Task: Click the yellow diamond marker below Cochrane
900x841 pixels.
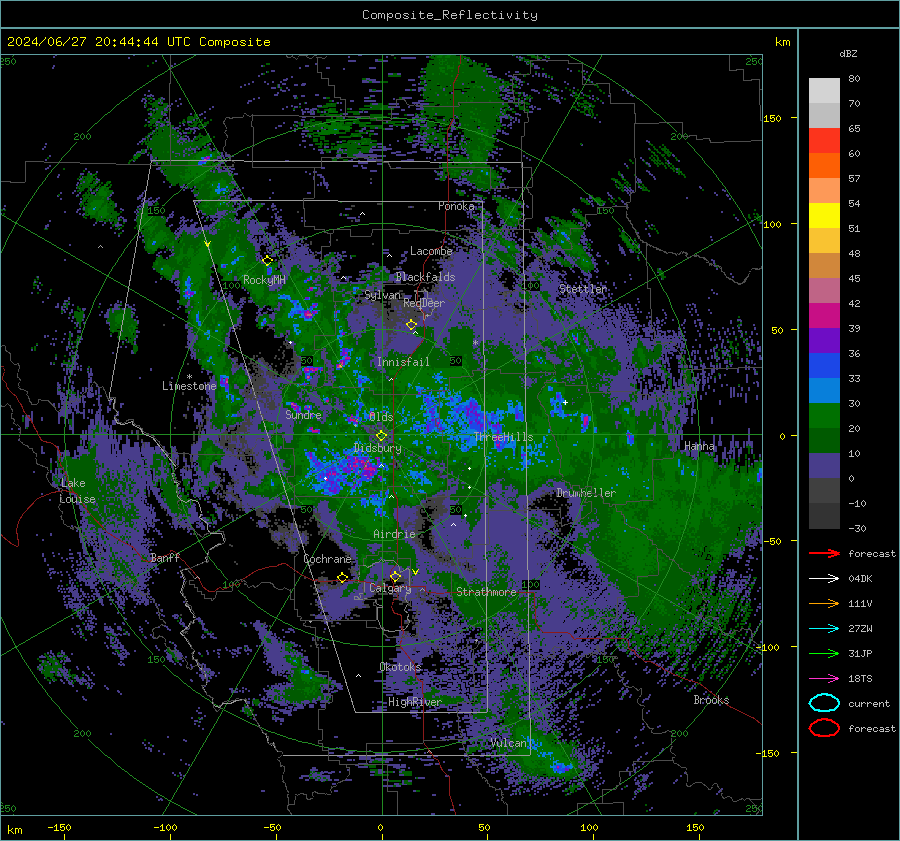Action: pos(342,578)
